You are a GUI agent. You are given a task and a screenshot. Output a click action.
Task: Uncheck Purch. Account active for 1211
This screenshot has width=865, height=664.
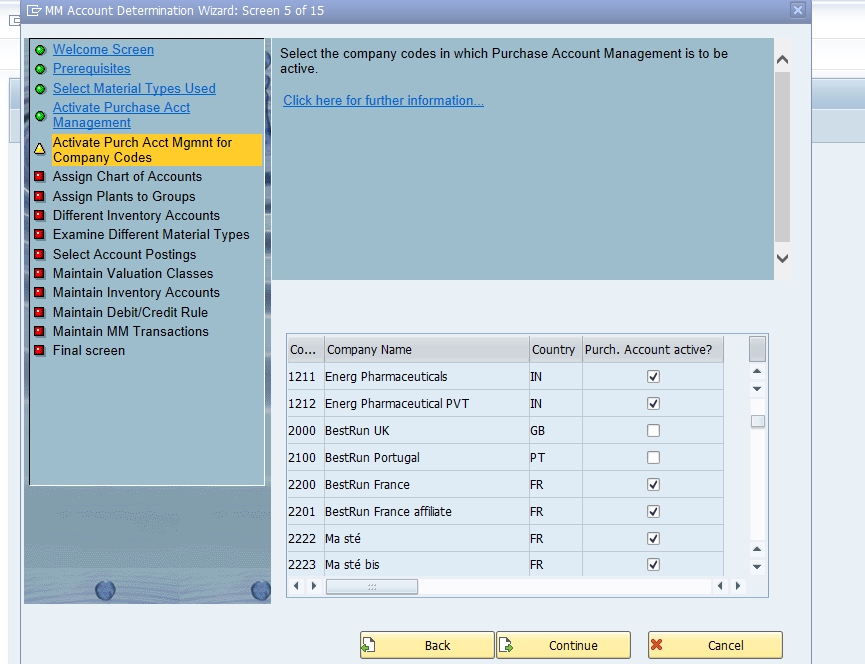[653, 377]
